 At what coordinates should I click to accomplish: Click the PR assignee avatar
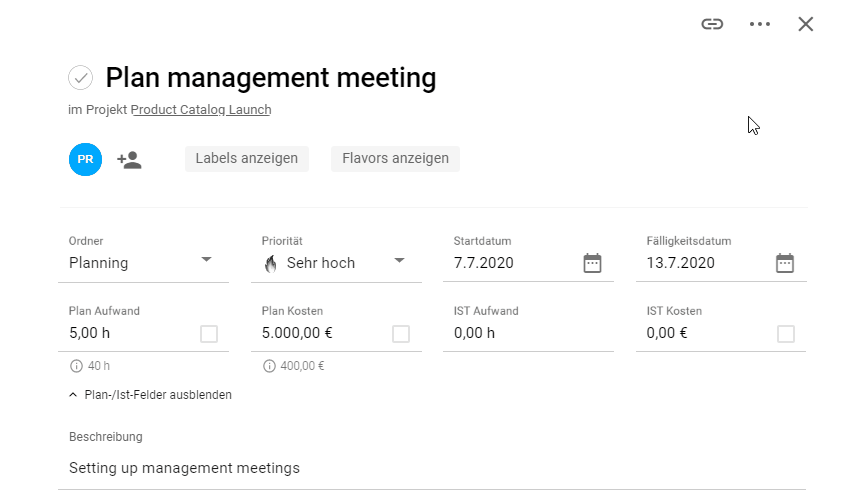(86, 159)
